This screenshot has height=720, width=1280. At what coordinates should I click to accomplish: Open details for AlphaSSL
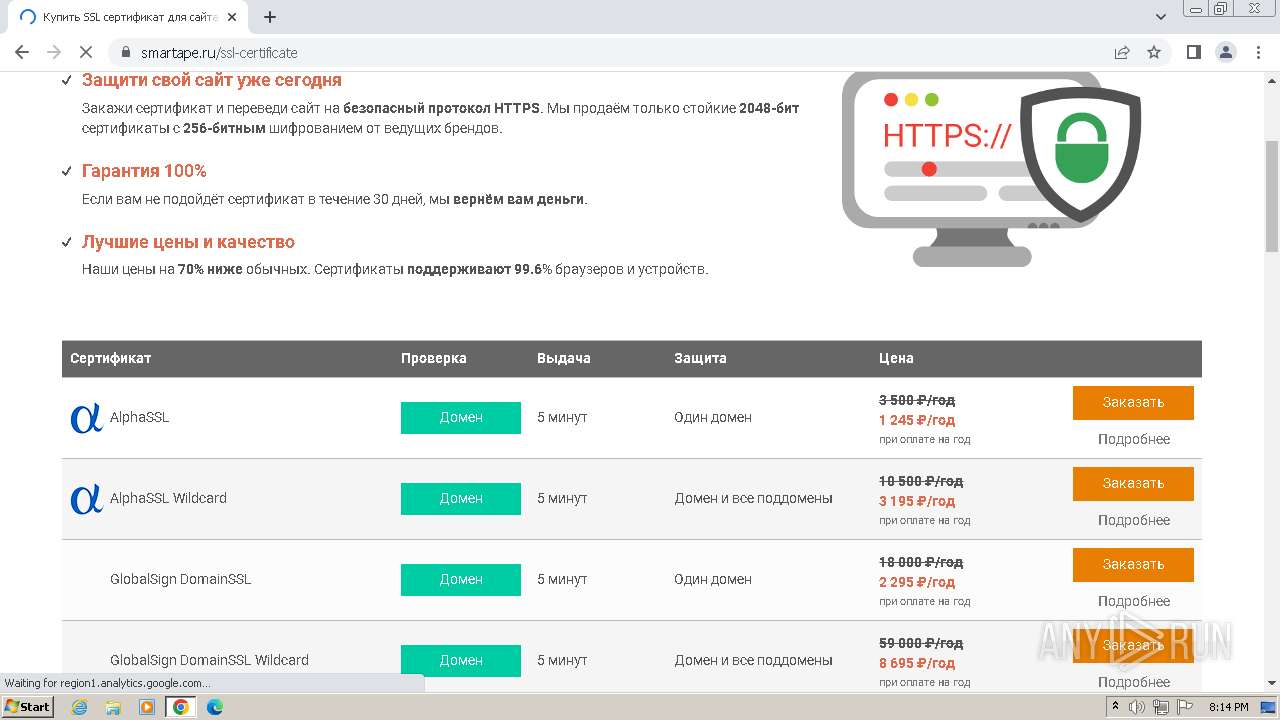tap(1133, 439)
